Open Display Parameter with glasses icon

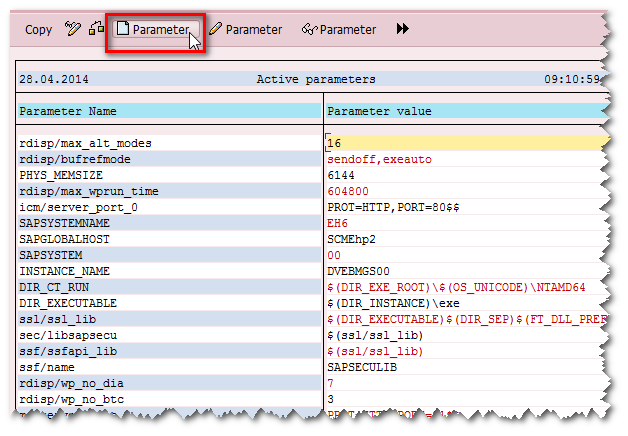pos(339,30)
